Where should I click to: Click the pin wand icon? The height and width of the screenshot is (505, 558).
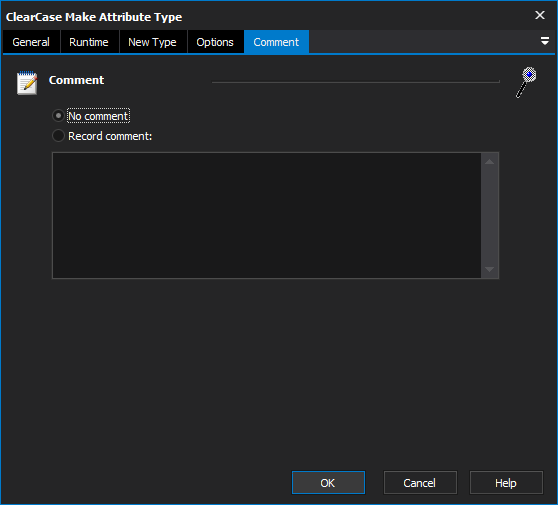coord(526,82)
